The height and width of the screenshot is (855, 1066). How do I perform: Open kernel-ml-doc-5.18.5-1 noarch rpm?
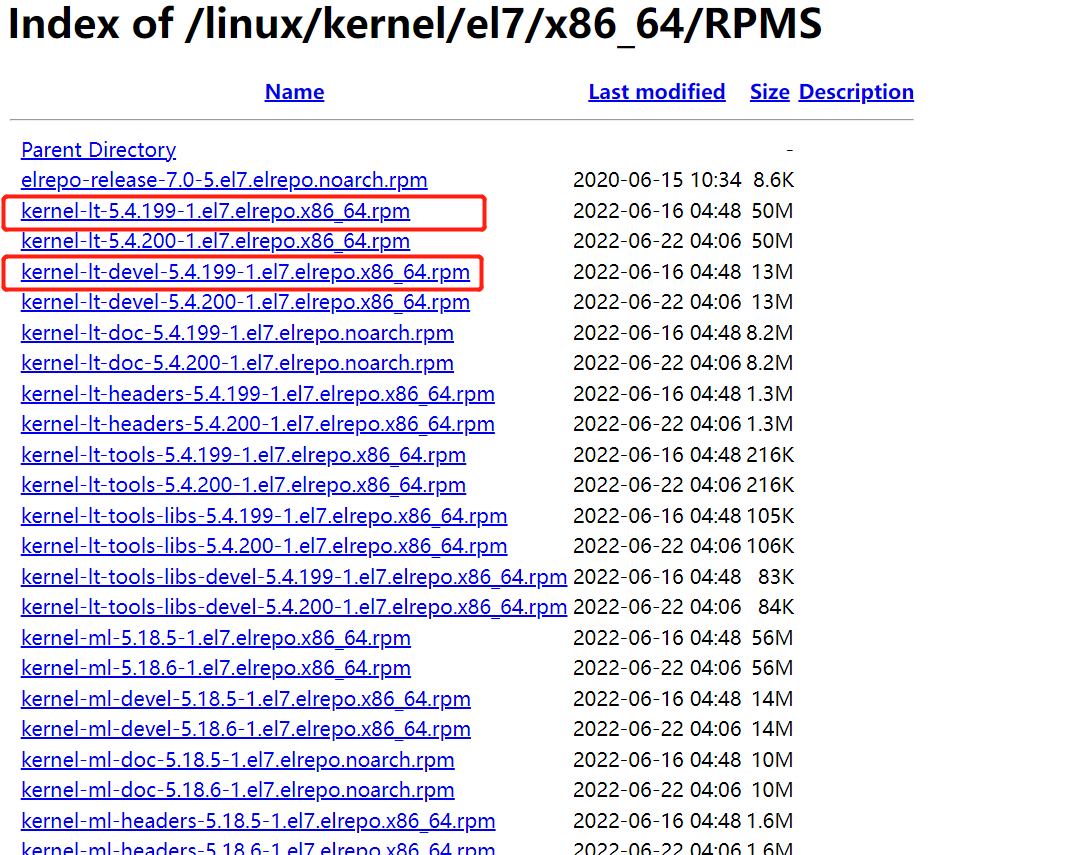tap(237, 760)
